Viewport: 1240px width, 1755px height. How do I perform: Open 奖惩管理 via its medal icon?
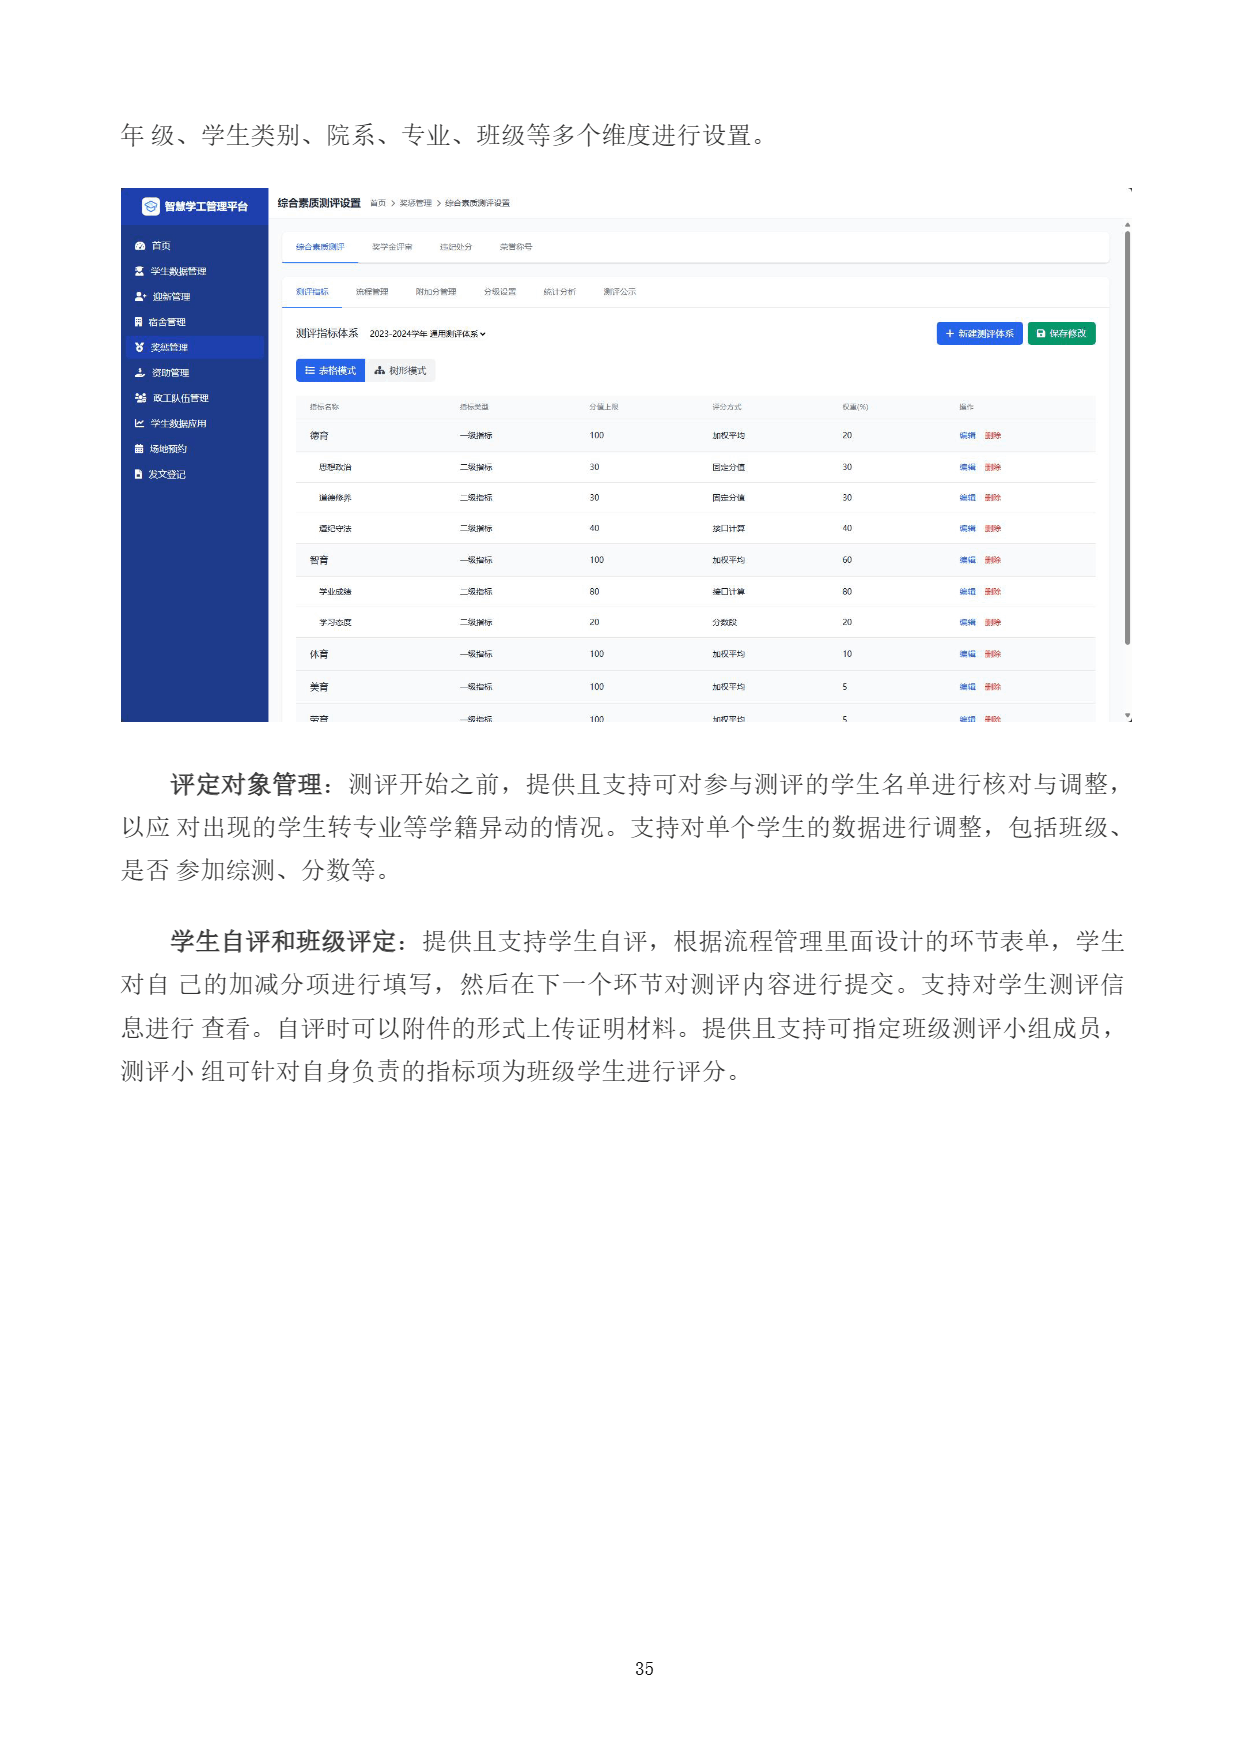pyautogui.click(x=140, y=347)
